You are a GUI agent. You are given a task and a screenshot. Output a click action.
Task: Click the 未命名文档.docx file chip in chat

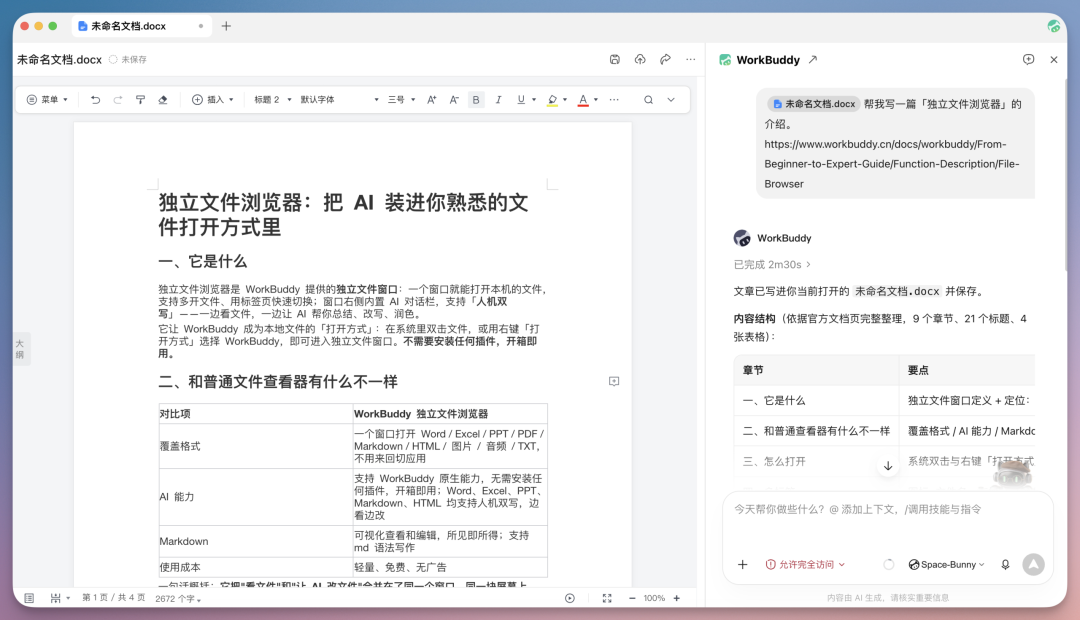click(x=813, y=104)
